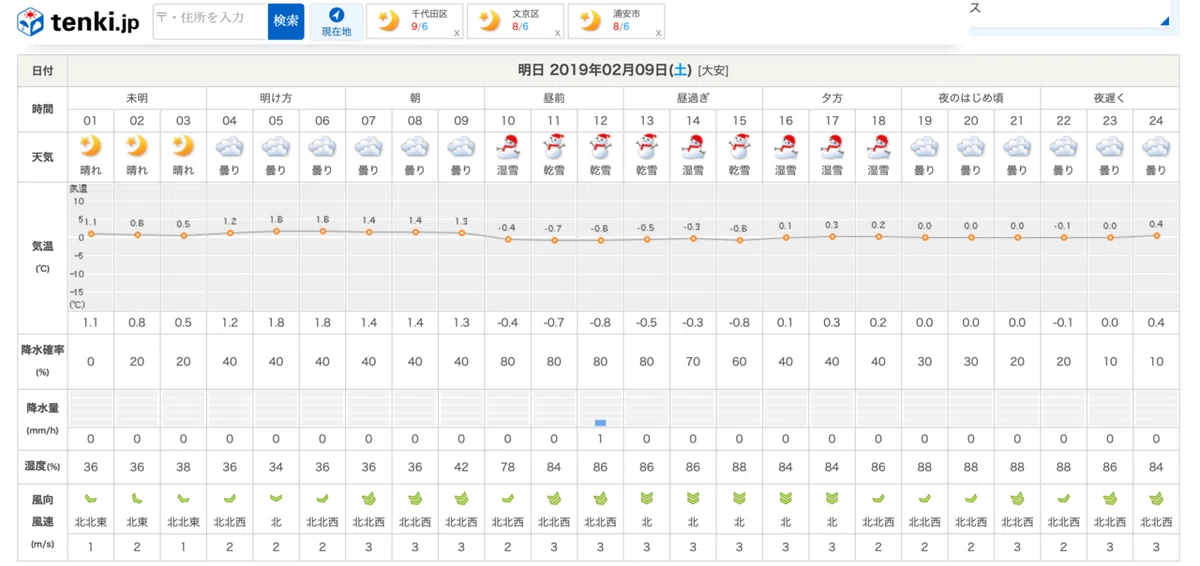Click the snowman wet-snow icon at hour 10
The image size is (1200, 566).
508,146
